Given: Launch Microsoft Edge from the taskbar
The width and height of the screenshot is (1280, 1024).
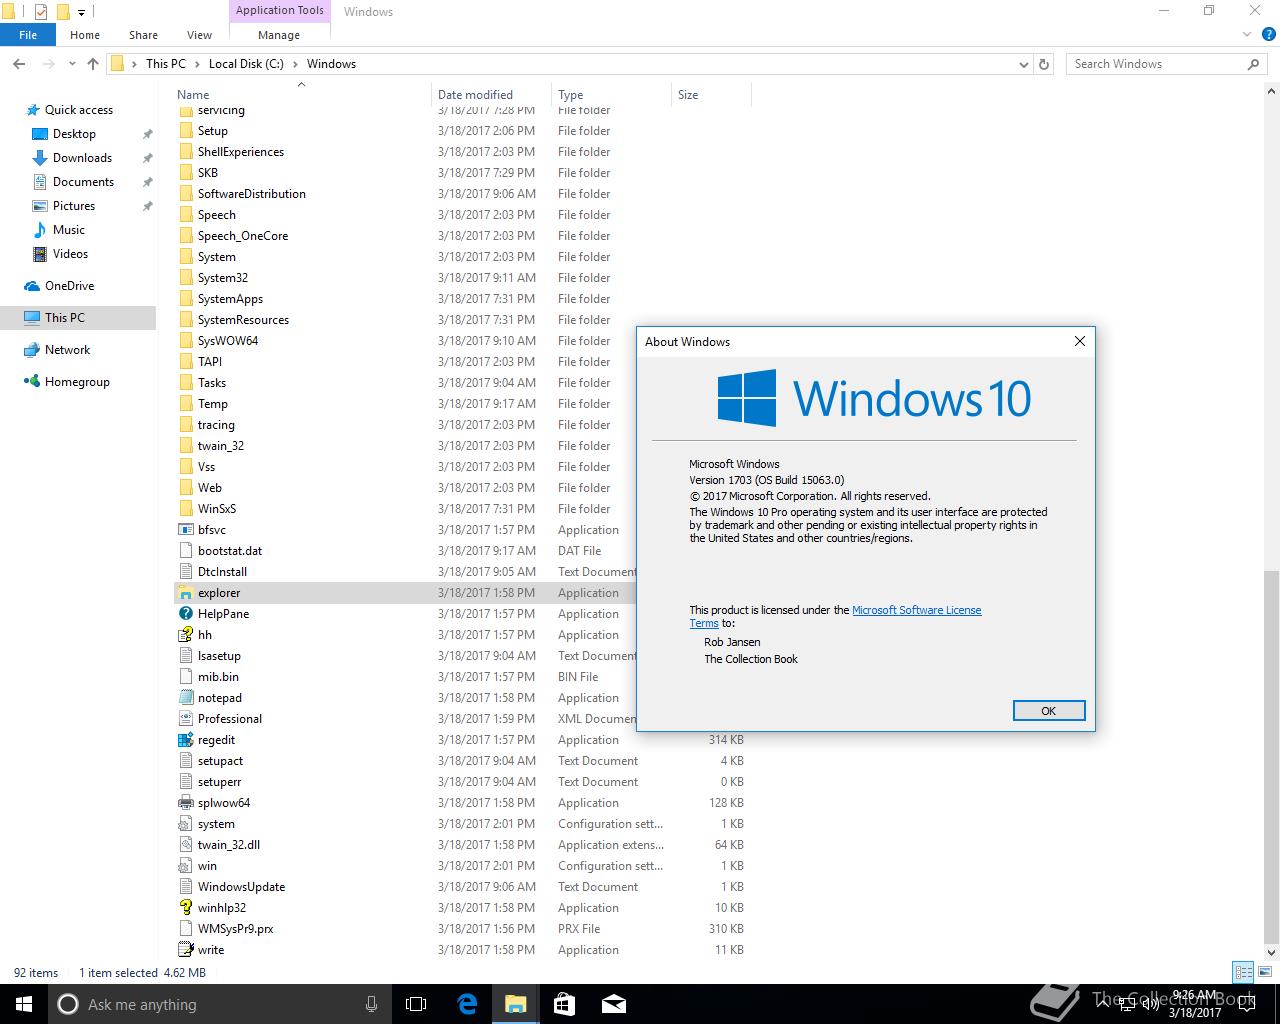Looking at the screenshot, I should coord(466,1004).
